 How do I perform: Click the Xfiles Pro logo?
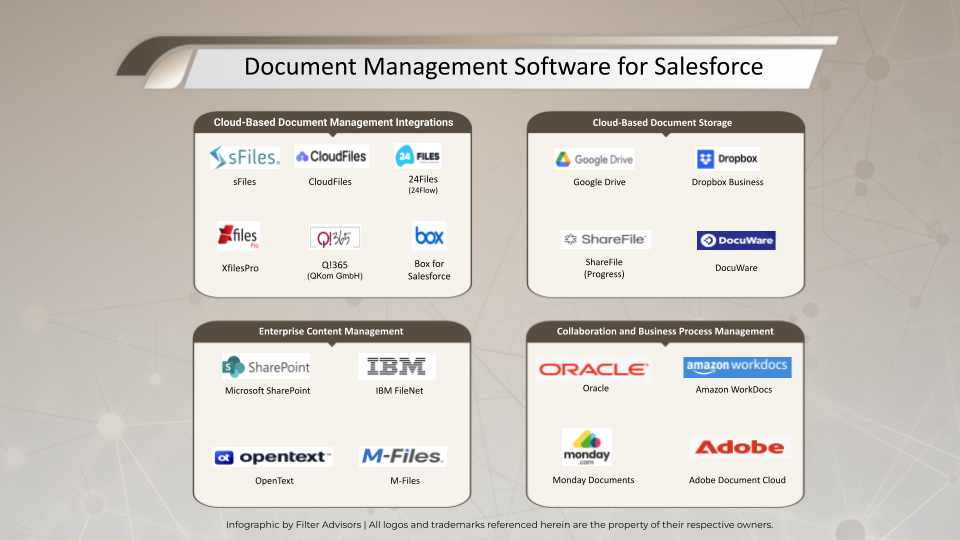239,236
